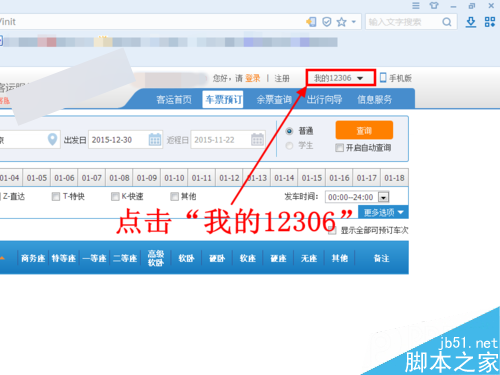Select the 01-15 date tab
The height and width of the screenshot is (375, 500).
click(x=312, y=178)
